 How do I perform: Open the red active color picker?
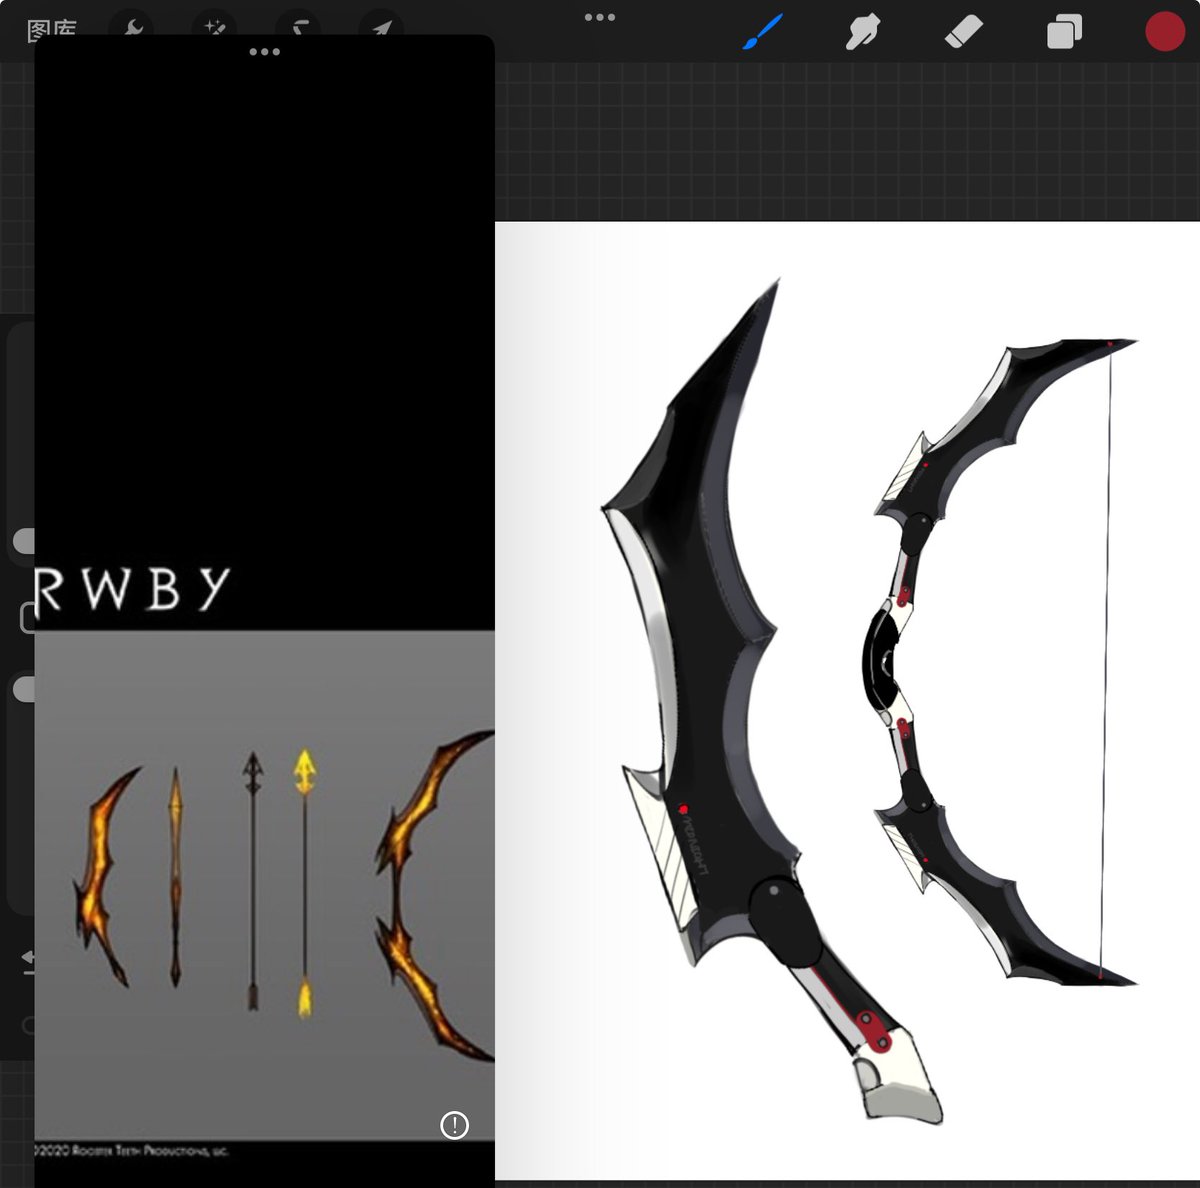point(1165,32)
